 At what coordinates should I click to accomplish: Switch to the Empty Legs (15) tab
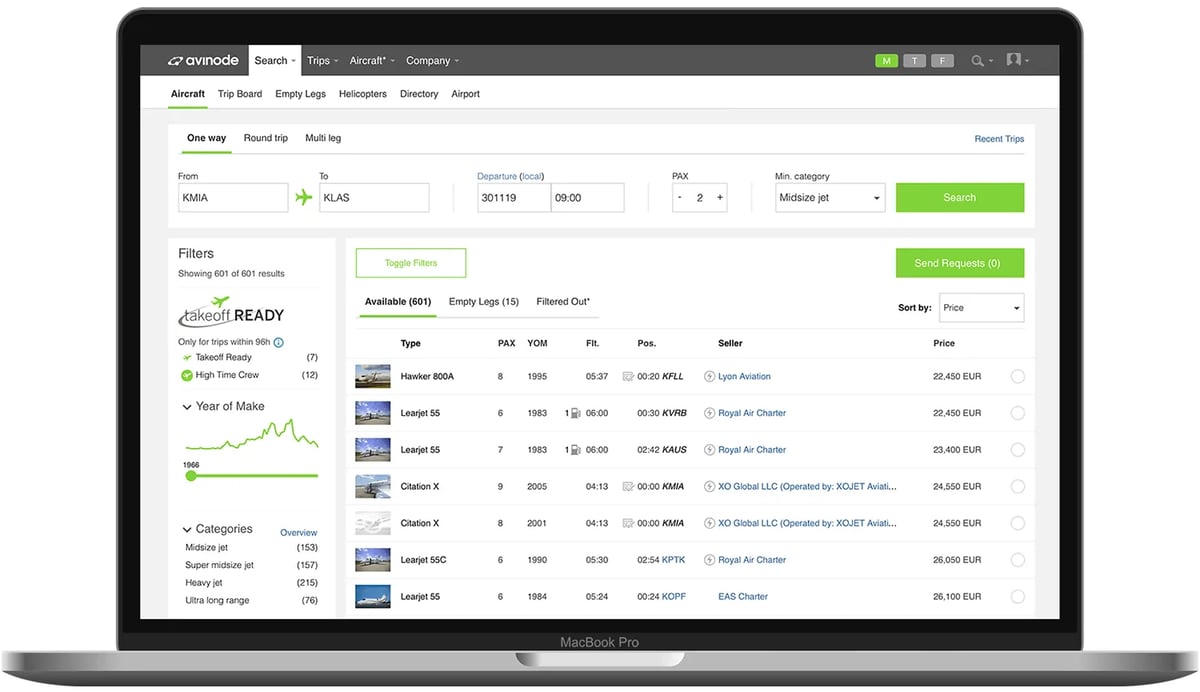(483, 302)
